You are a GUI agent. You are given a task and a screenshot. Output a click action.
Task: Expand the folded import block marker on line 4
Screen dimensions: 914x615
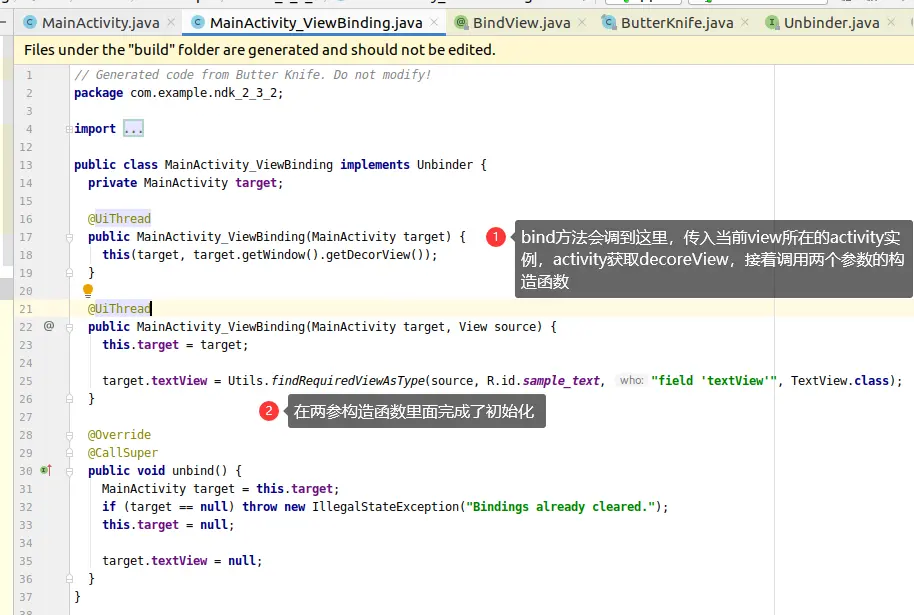point(69,129)
